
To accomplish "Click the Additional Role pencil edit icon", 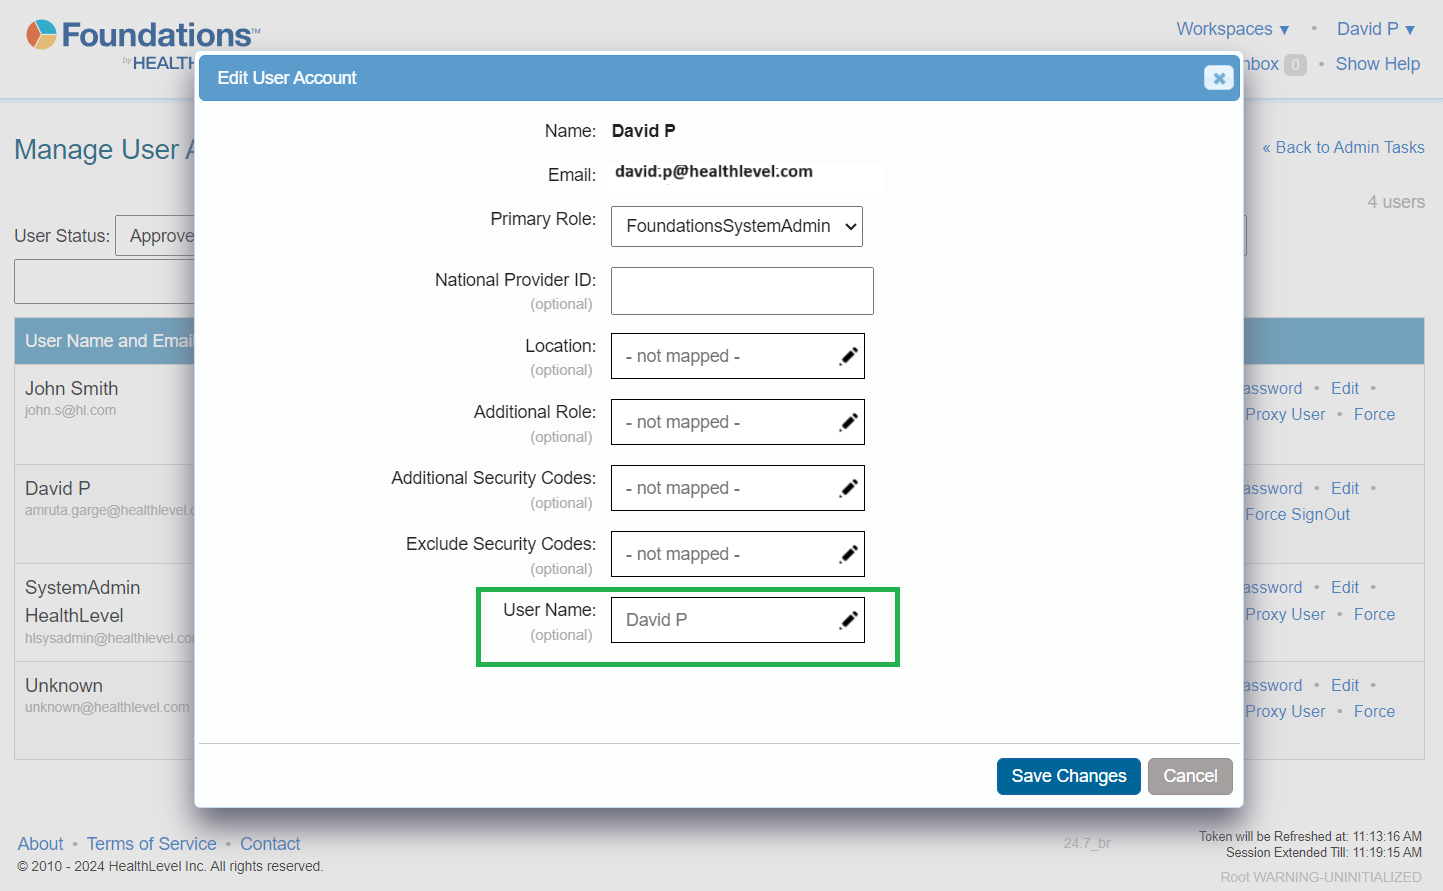I will tap(848, 422).
